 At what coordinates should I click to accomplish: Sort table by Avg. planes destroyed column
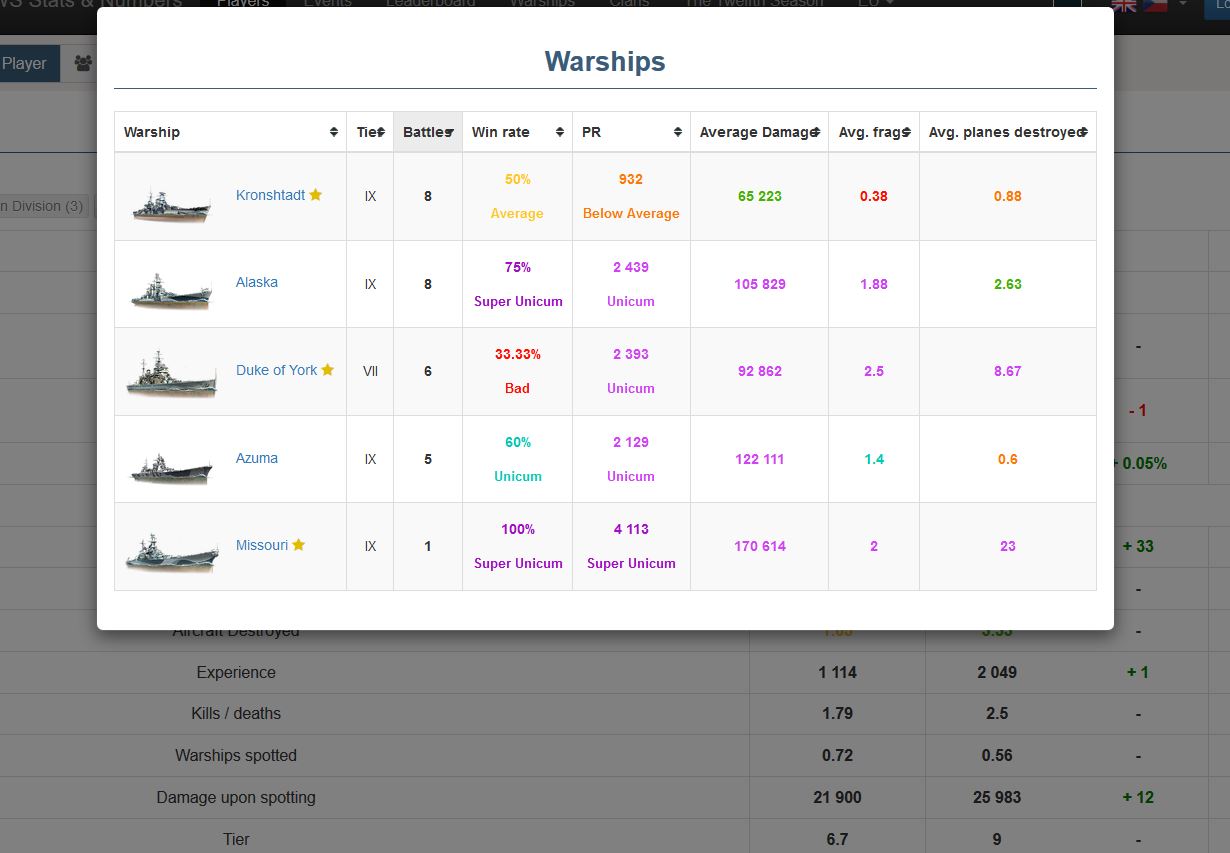click(x=1007, y=132)
